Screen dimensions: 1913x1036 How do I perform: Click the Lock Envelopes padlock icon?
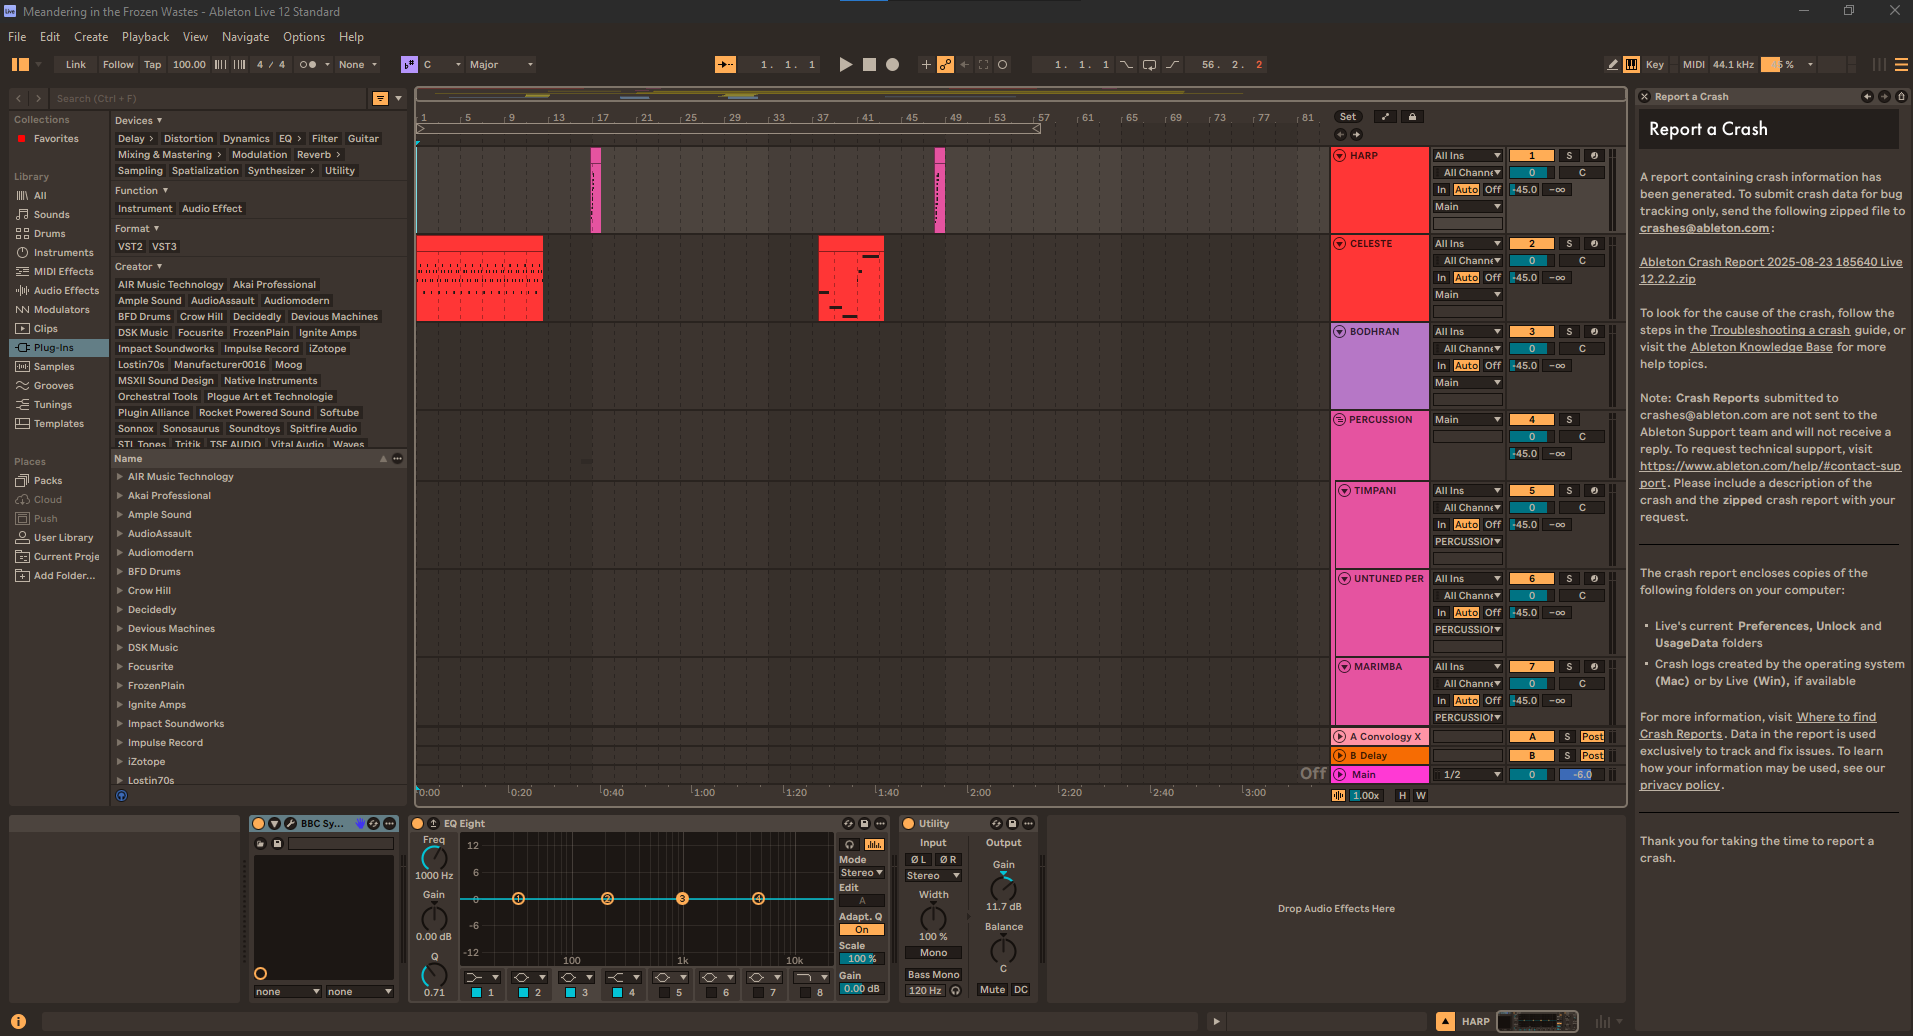[1412, 117]
